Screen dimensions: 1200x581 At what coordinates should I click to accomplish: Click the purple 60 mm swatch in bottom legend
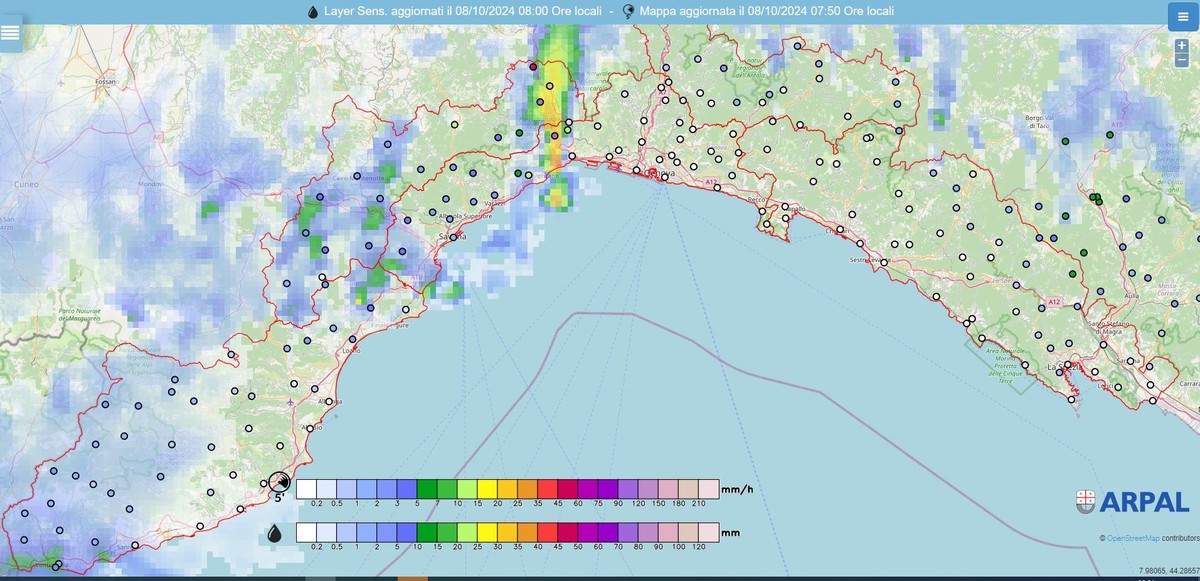[x=607, y=532]
